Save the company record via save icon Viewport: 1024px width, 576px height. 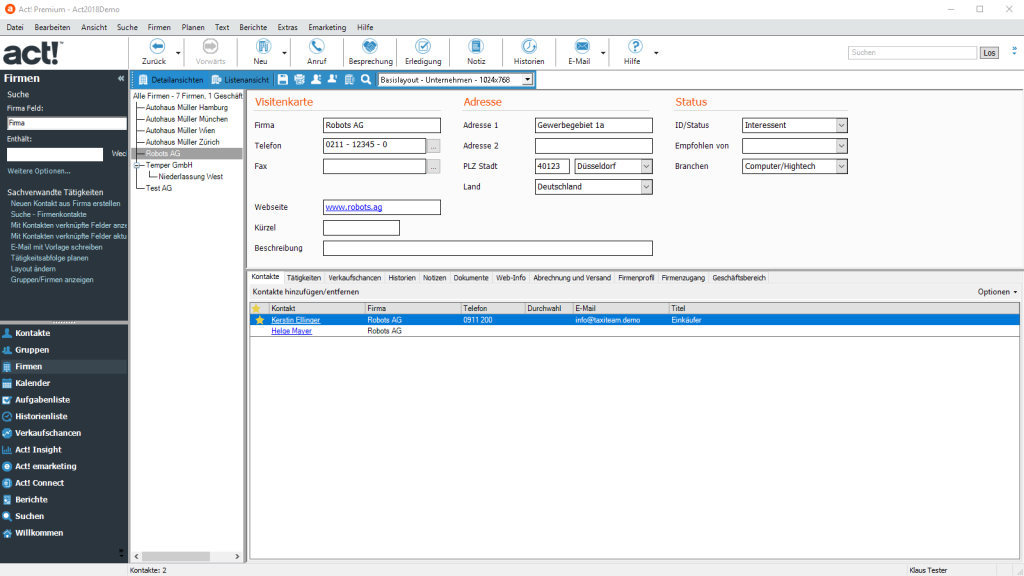coord(283,79)
